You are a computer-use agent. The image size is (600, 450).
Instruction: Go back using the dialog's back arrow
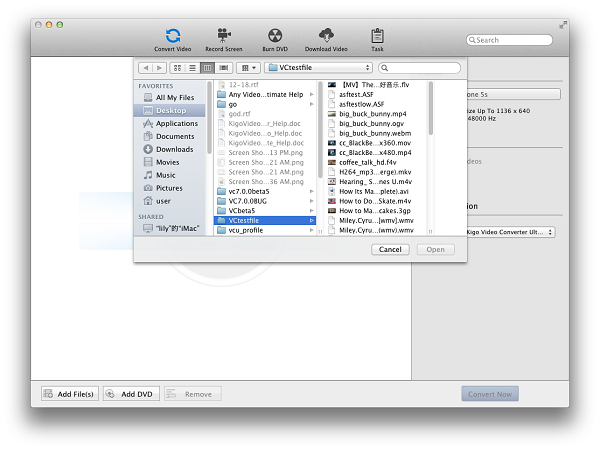click(146, 68)
